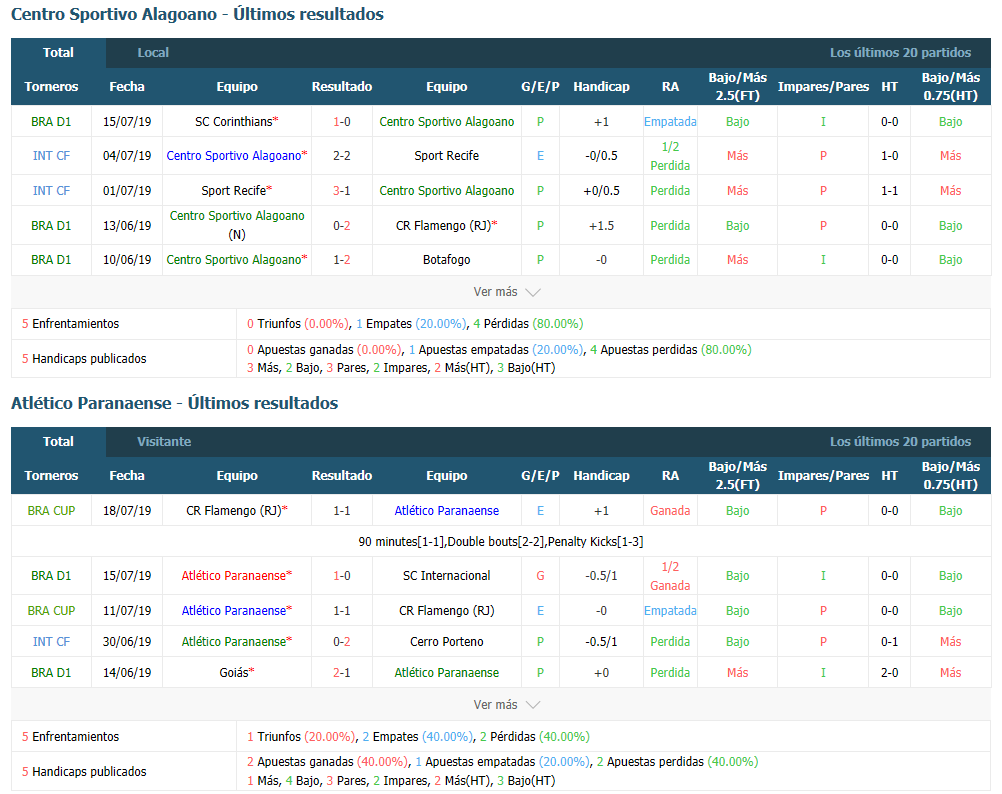Viewport: 1002px width, 794px height.
Task: Select Total tab under Atlético Paranaense
Action: [58, 442]
